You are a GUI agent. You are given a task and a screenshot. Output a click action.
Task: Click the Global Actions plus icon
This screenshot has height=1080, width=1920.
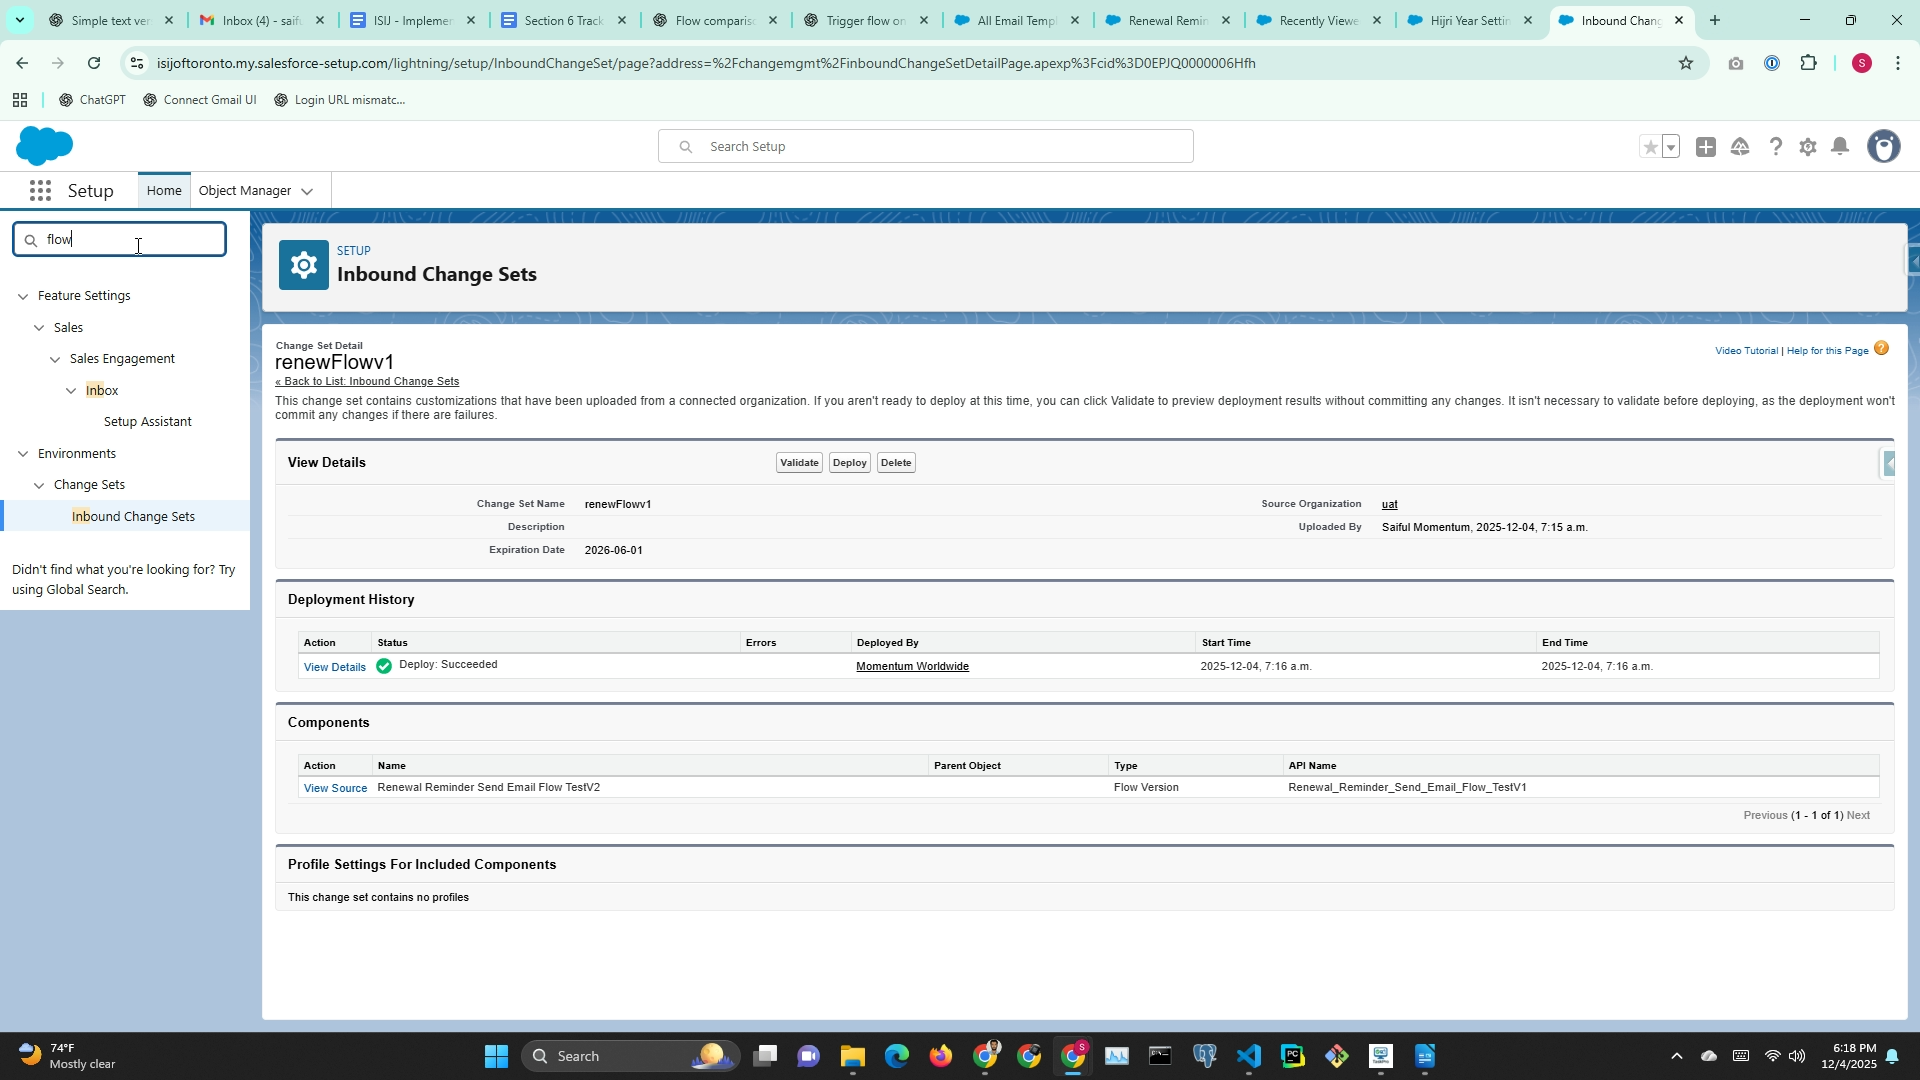tap(1706, 147)
